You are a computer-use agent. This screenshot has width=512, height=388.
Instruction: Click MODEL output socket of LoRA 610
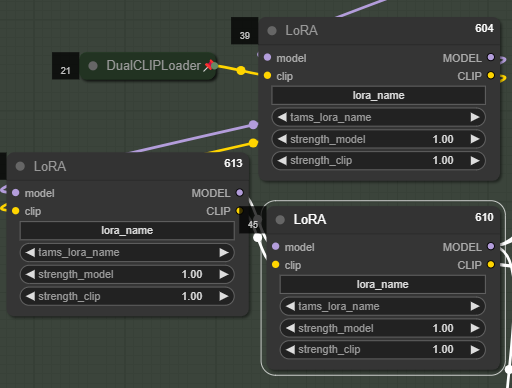click(491, 246)
